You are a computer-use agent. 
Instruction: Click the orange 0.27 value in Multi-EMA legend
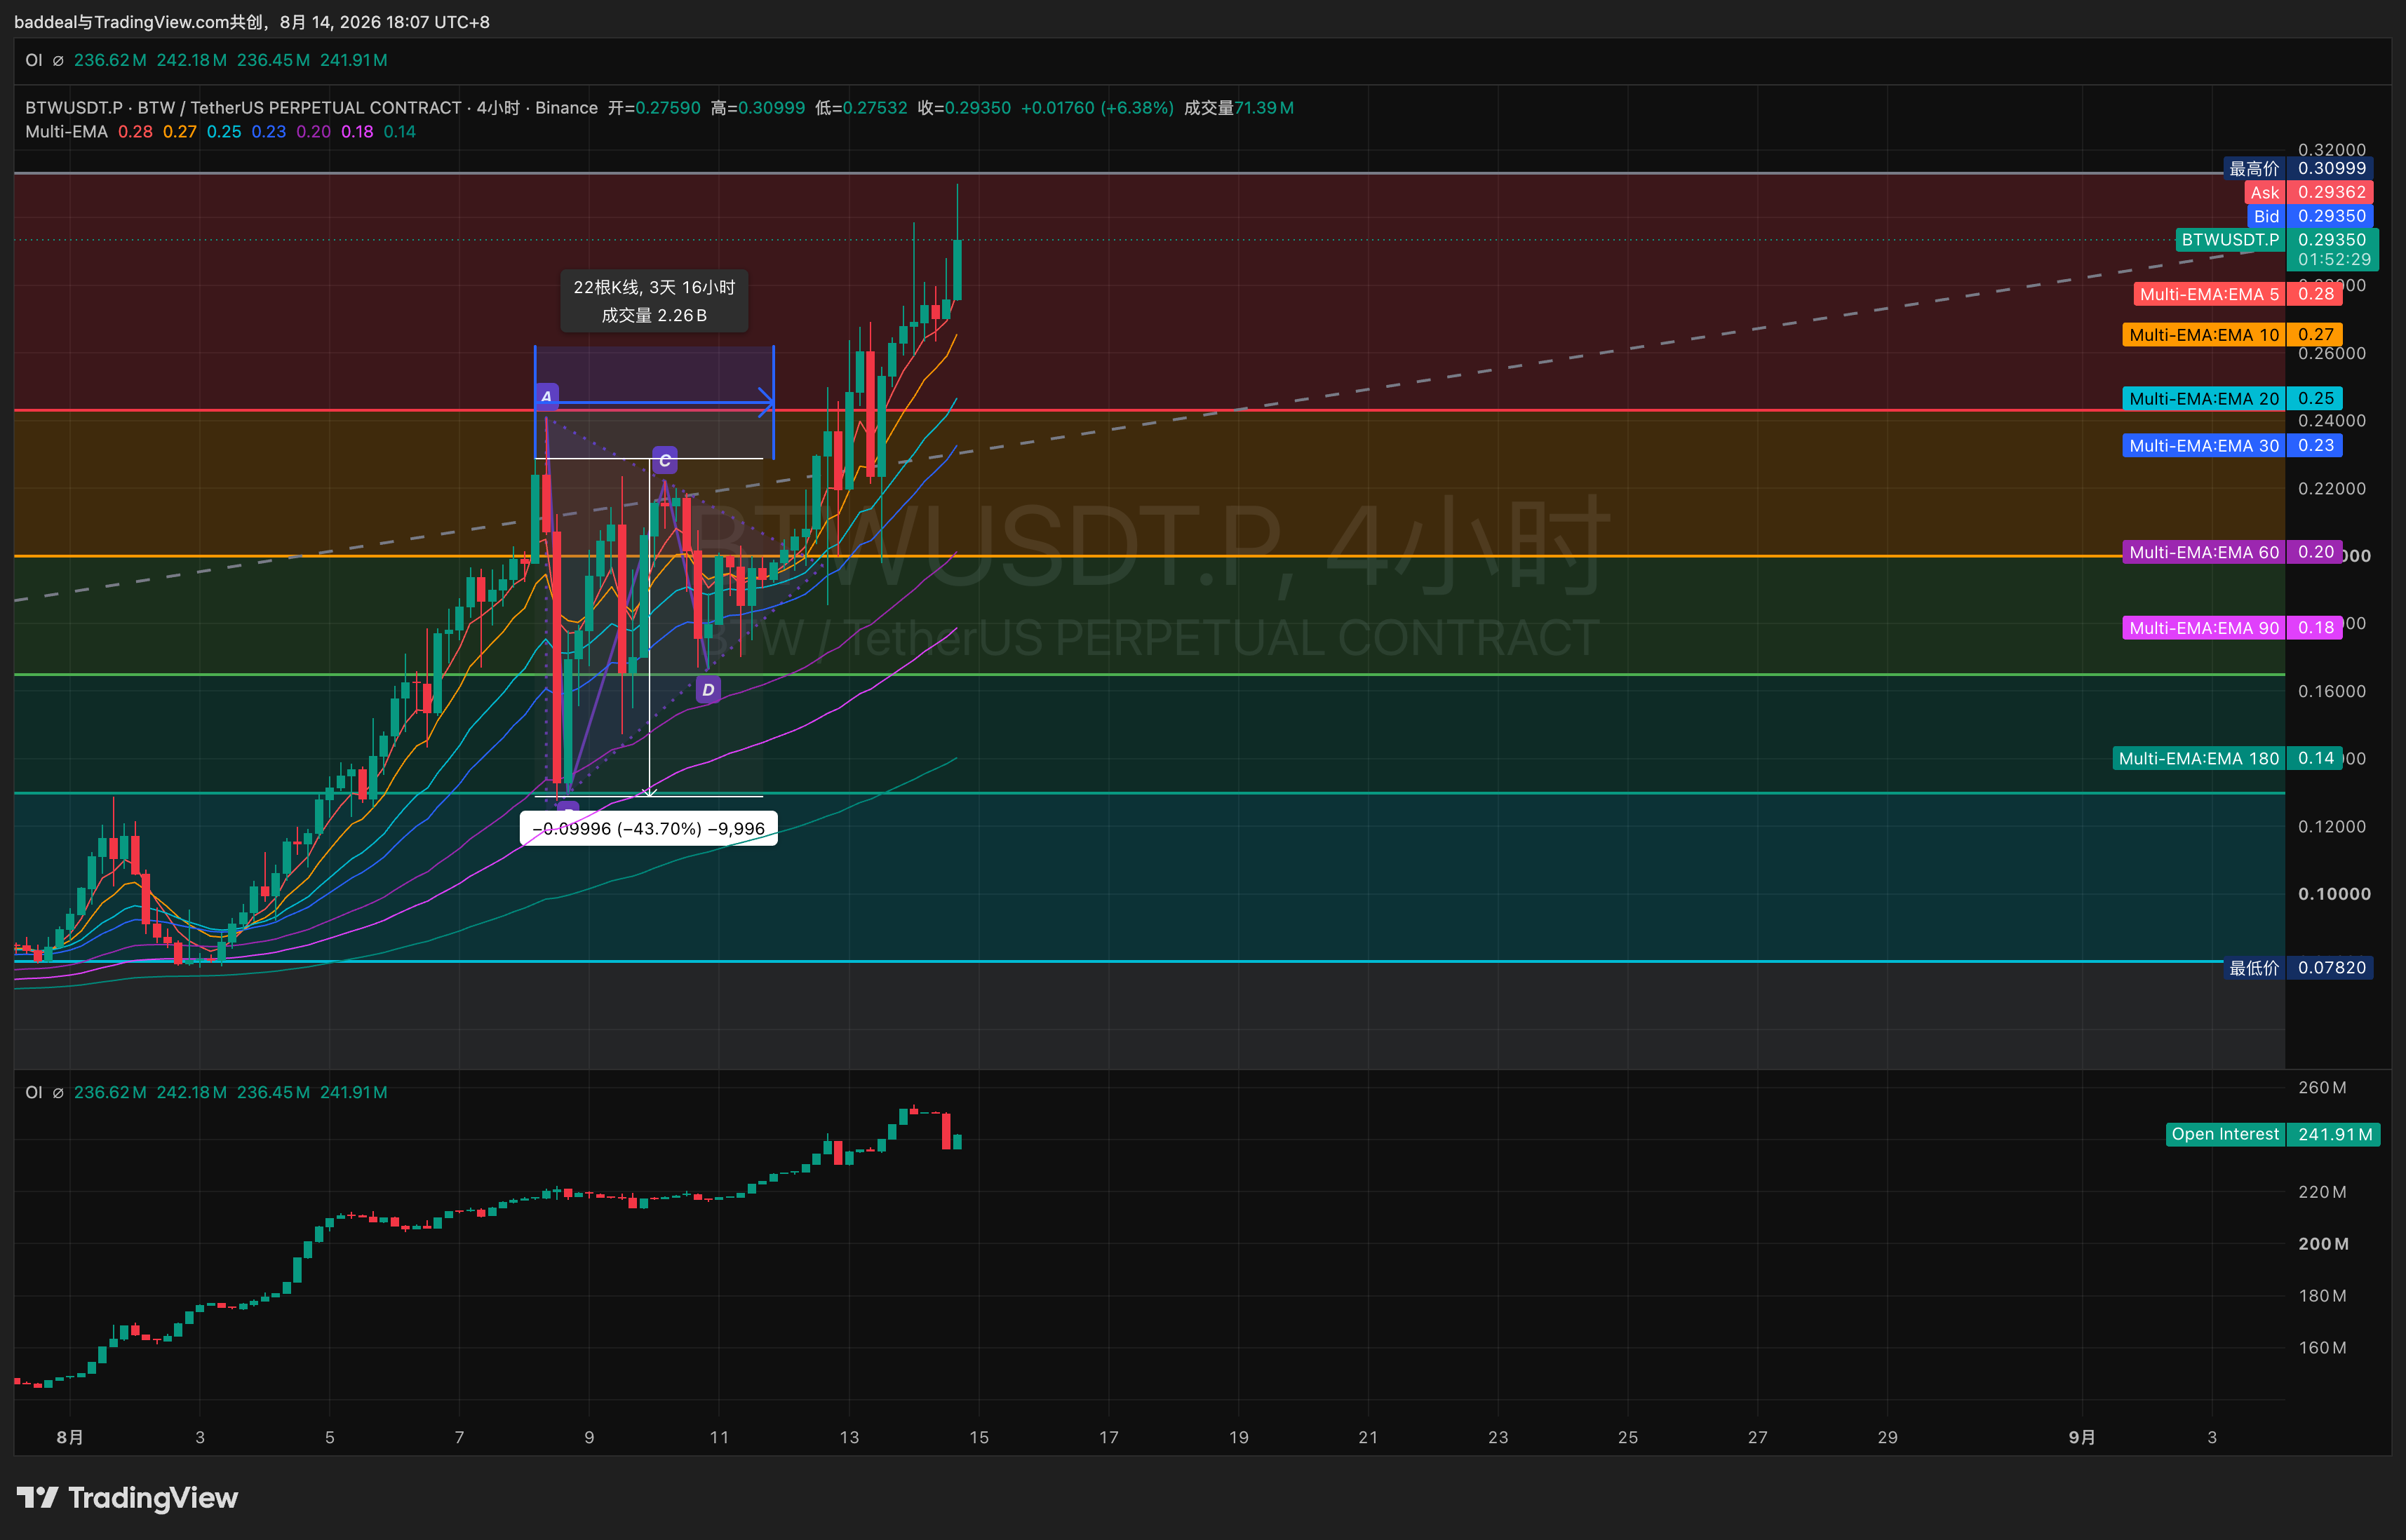click(x=180, y=132)
